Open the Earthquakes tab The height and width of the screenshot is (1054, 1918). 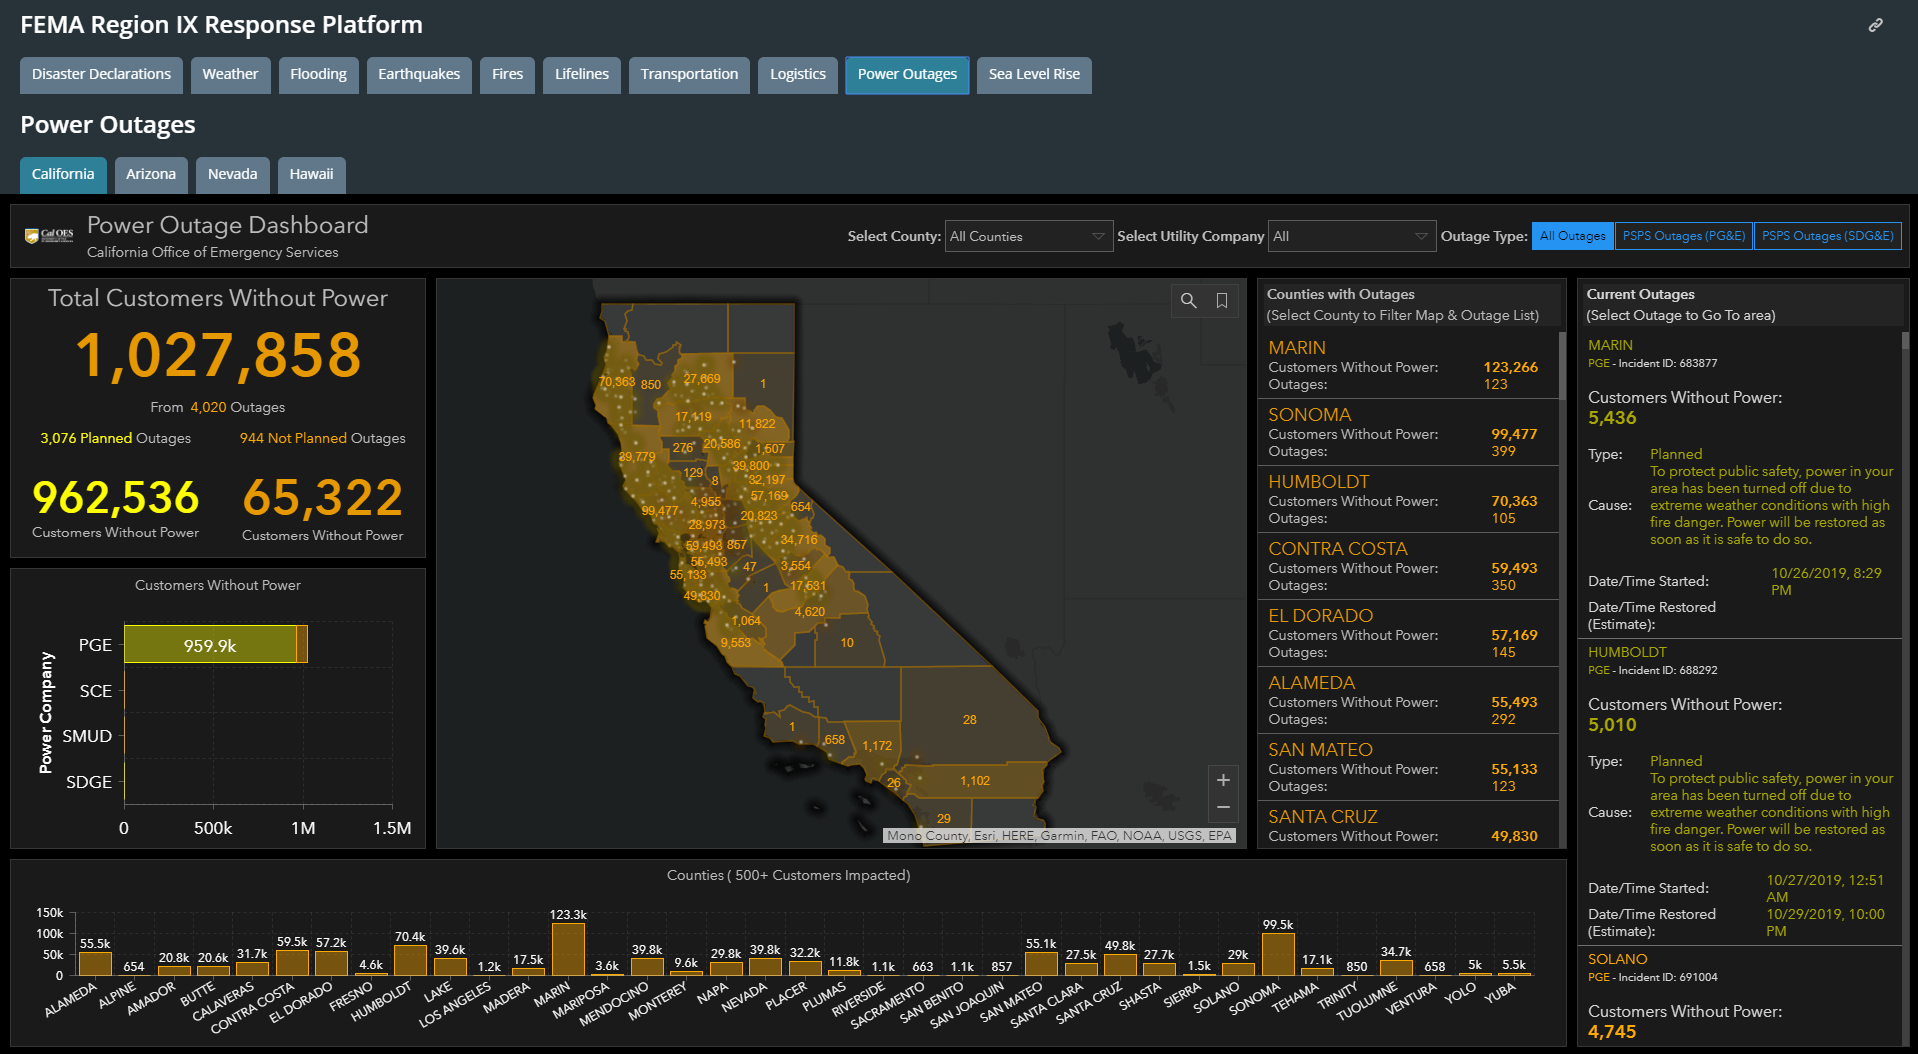pyautogui.click(x=419, y=74)
